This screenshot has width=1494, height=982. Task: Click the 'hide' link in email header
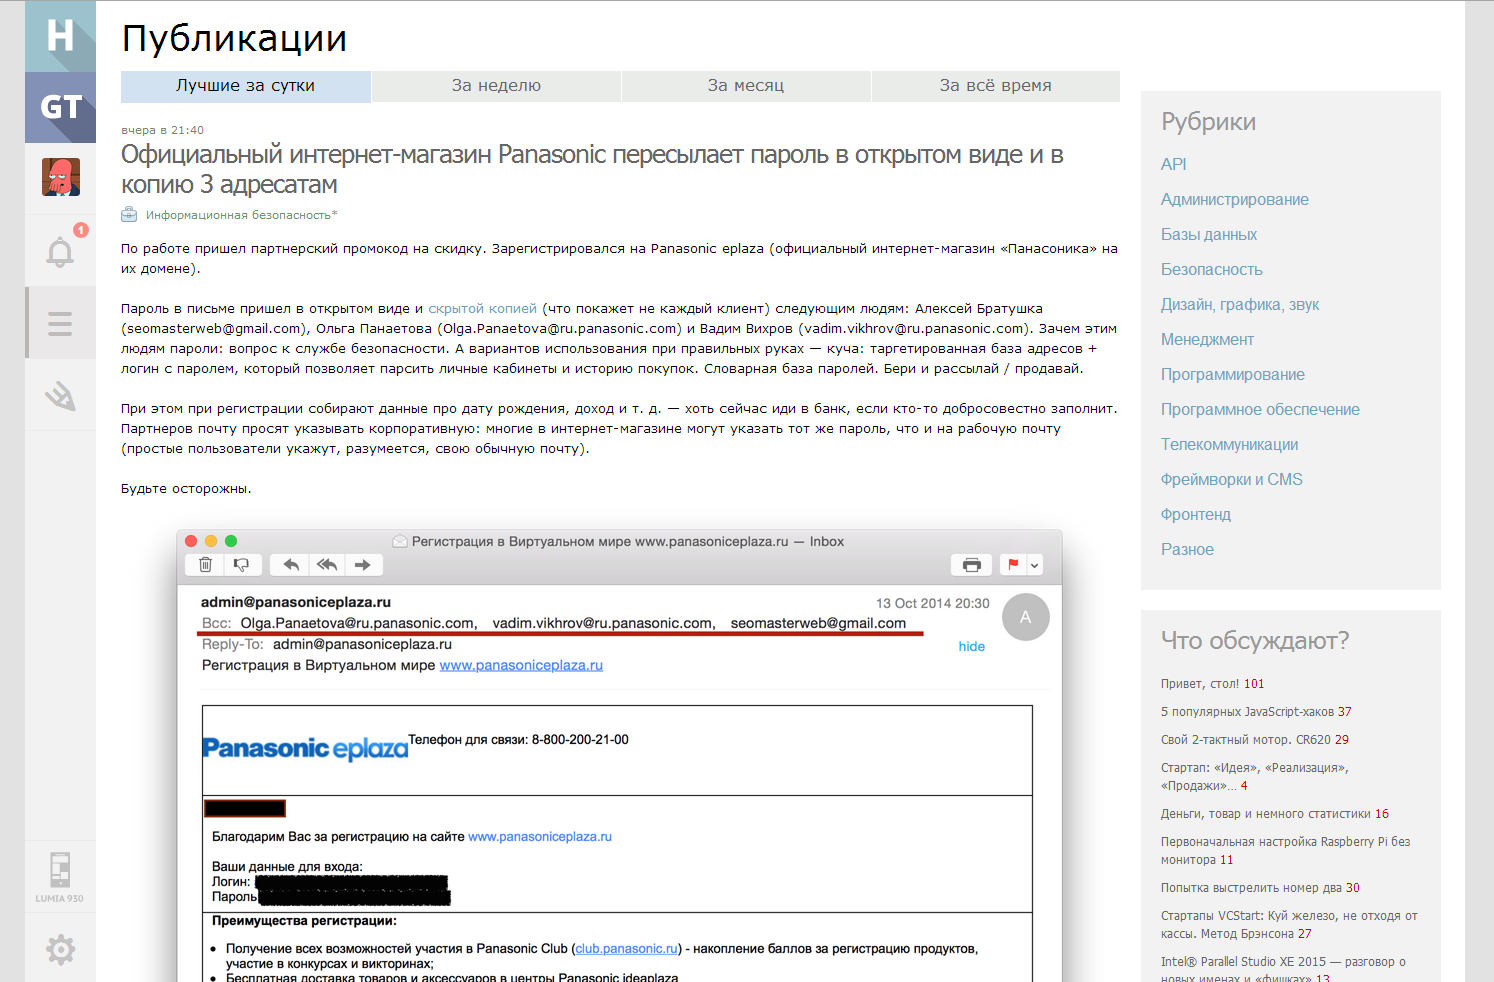click(x=972, y=646)
